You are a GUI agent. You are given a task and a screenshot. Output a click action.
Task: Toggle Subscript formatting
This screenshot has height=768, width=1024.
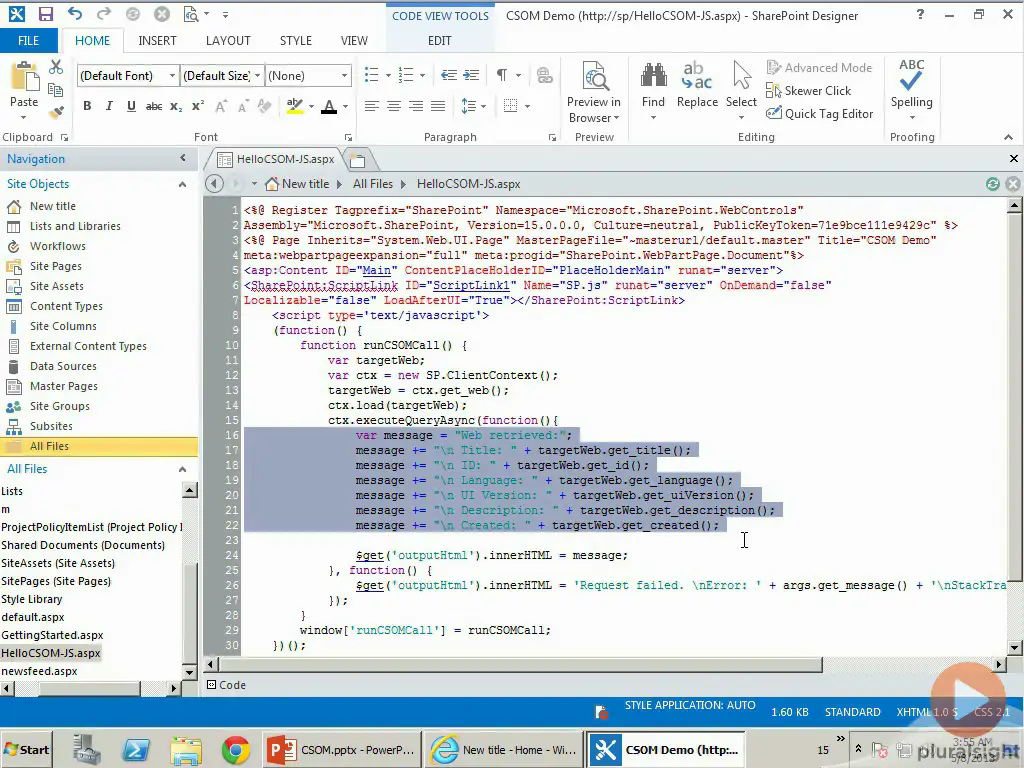point(176,106)
